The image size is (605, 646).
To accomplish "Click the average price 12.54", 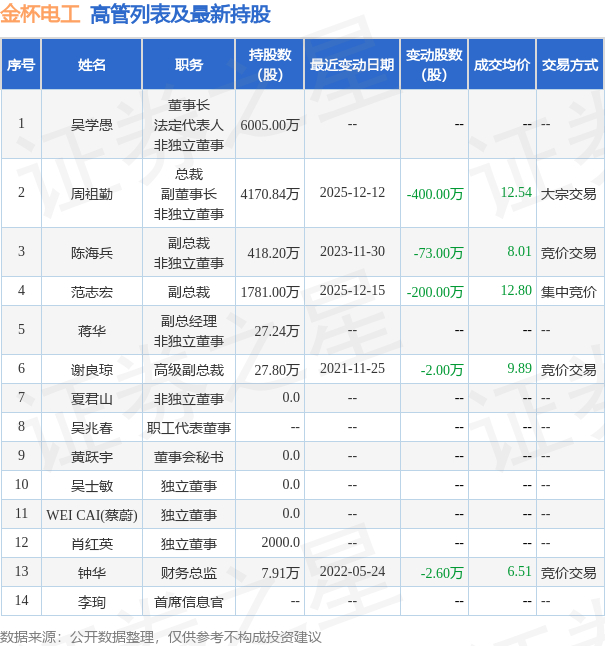I will tap(516, 192).
